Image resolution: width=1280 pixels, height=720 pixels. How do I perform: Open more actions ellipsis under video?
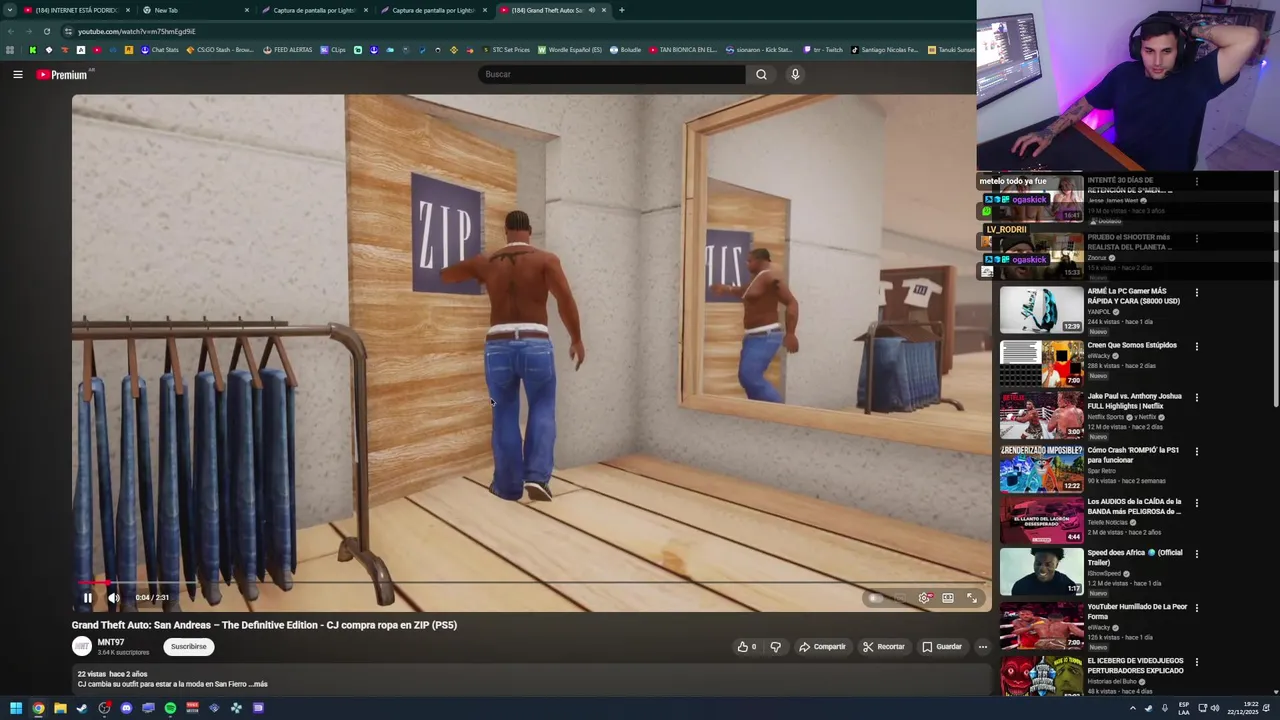coord(983,647)
